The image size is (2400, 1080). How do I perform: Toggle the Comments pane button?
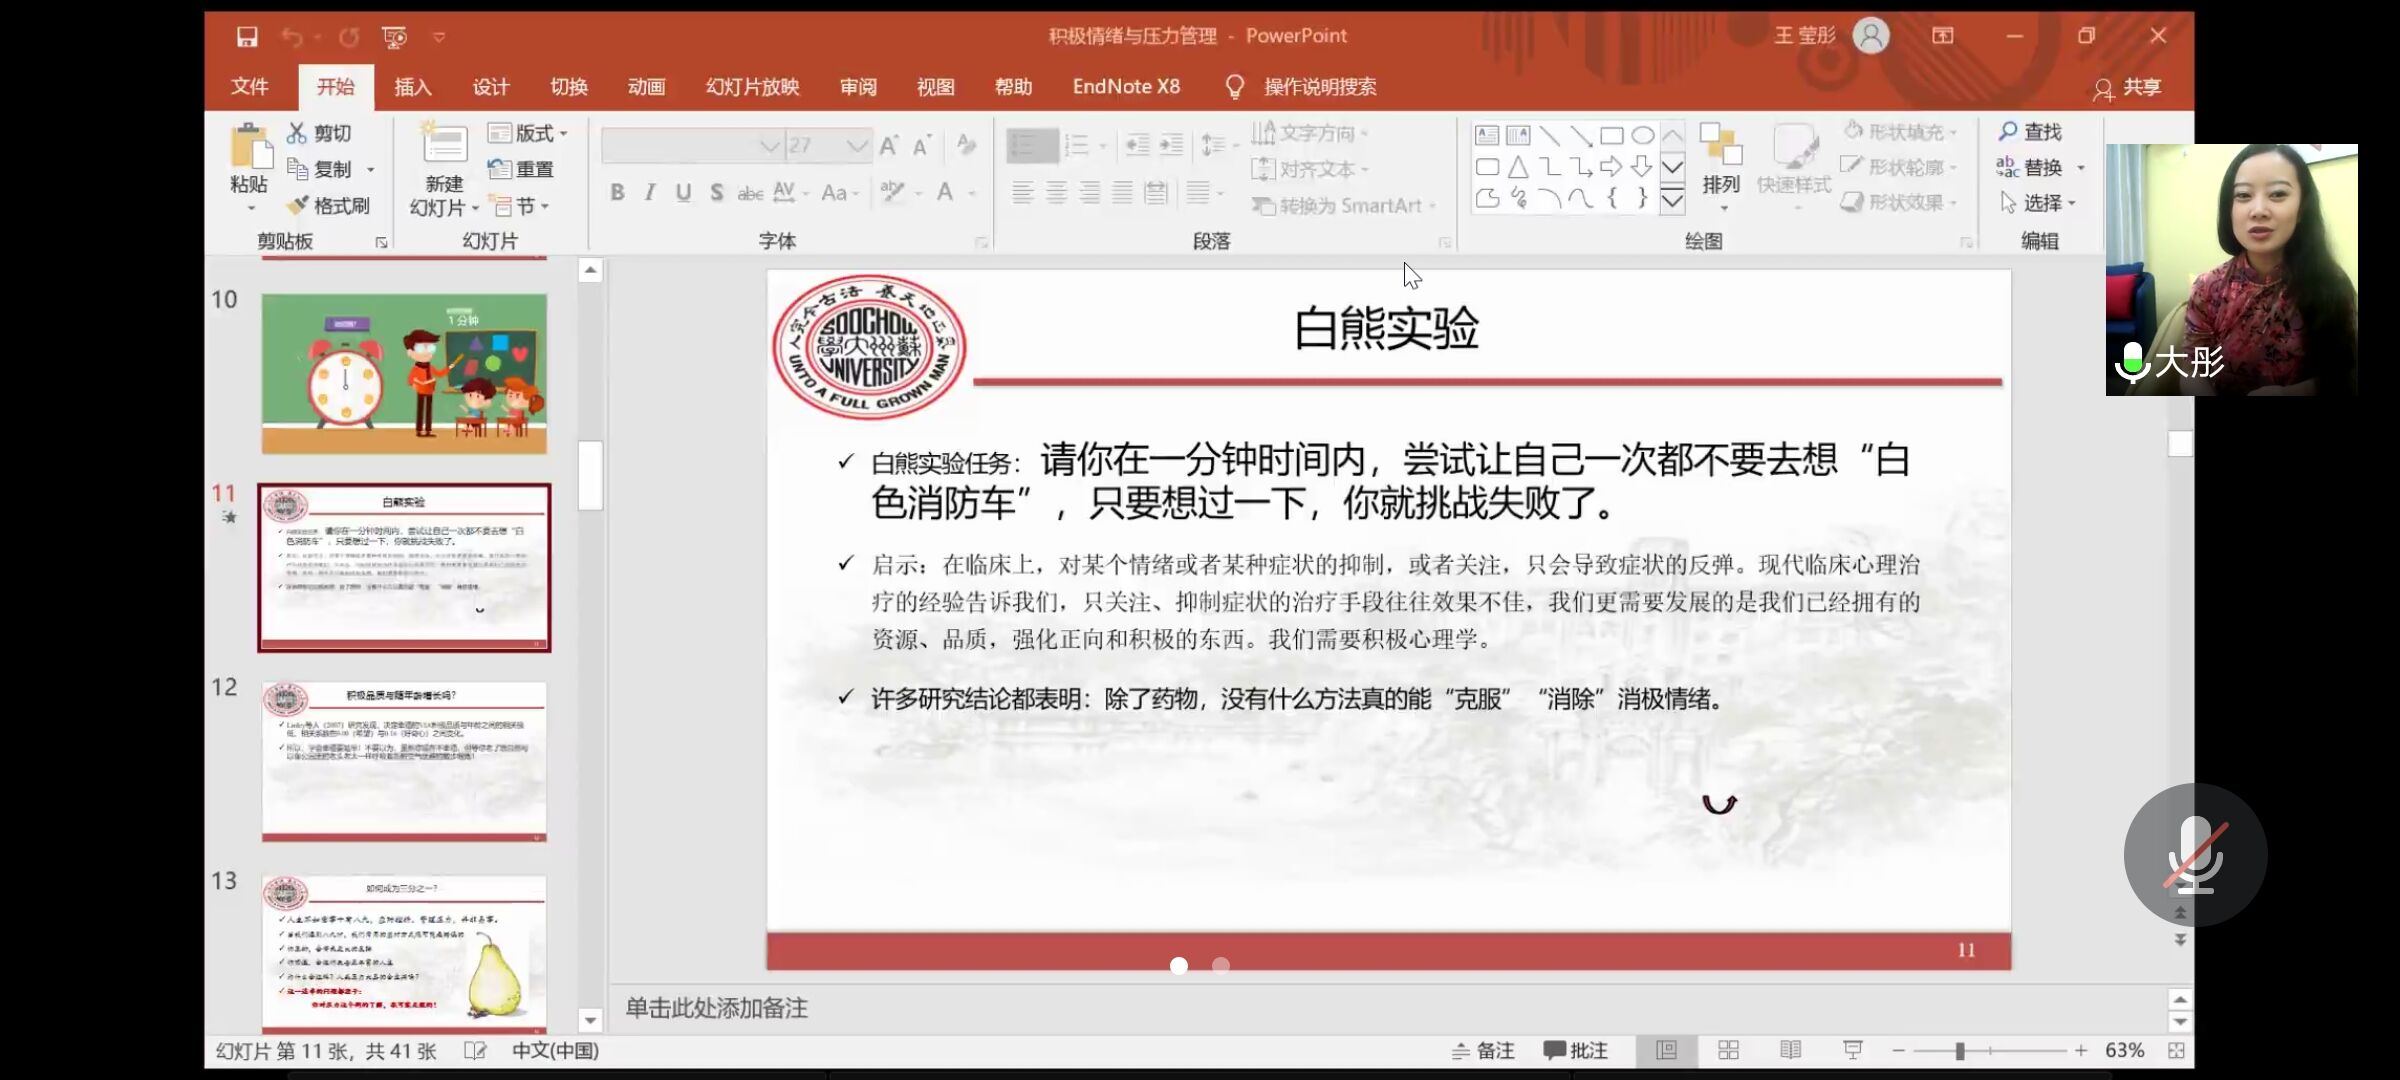click(1575, 1050)
